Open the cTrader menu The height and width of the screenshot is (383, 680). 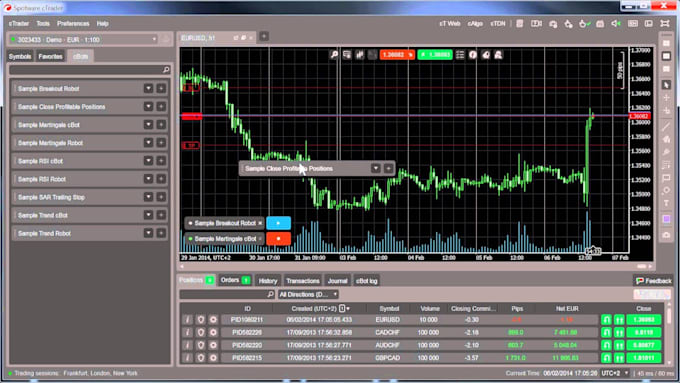coord(19,24)
